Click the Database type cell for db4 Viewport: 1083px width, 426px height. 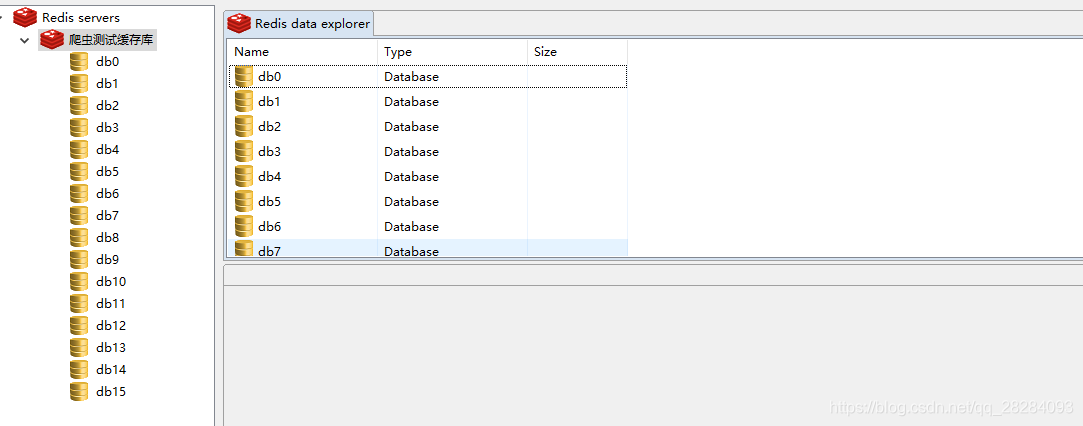(x=412, y=177)
